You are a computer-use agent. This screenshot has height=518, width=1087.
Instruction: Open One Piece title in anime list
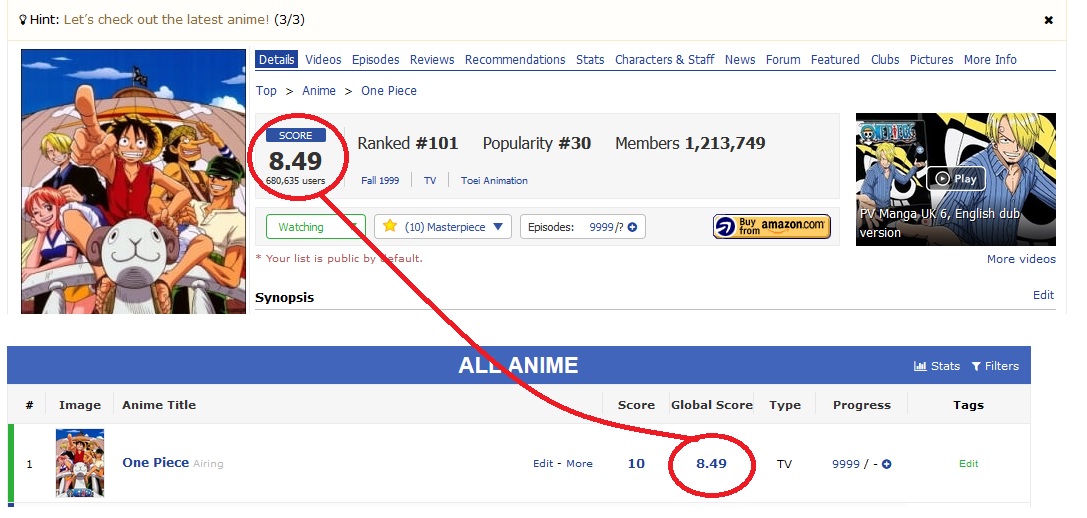pos(155,463)
